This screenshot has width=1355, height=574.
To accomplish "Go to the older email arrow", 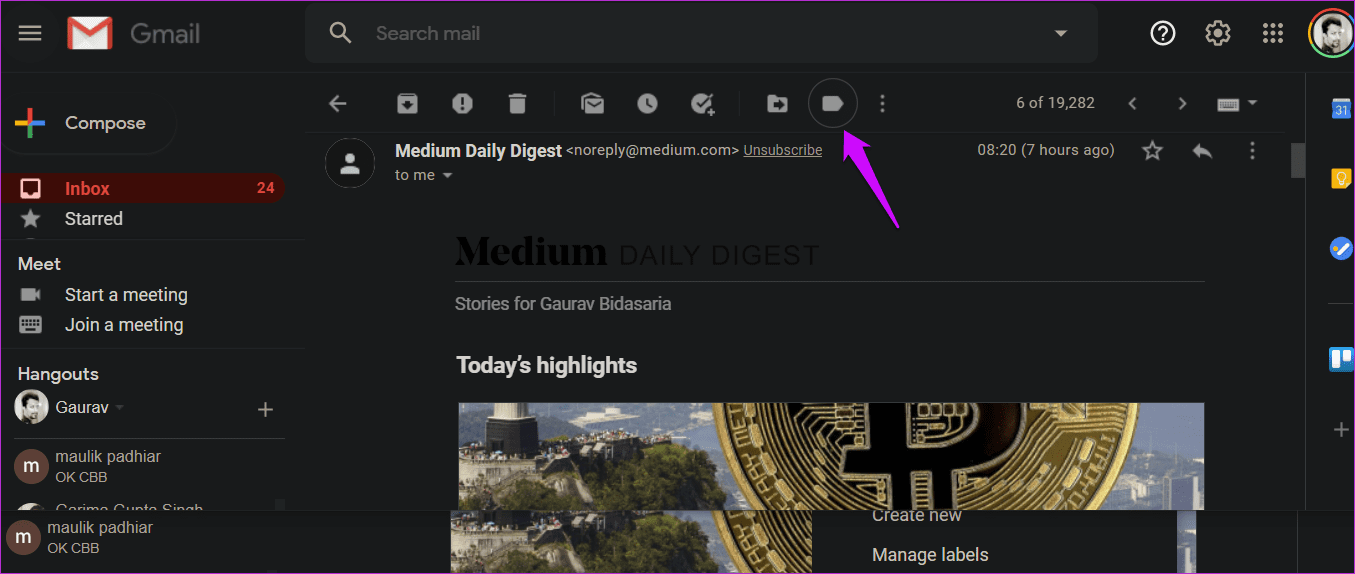I will (x=1182, y=103).
